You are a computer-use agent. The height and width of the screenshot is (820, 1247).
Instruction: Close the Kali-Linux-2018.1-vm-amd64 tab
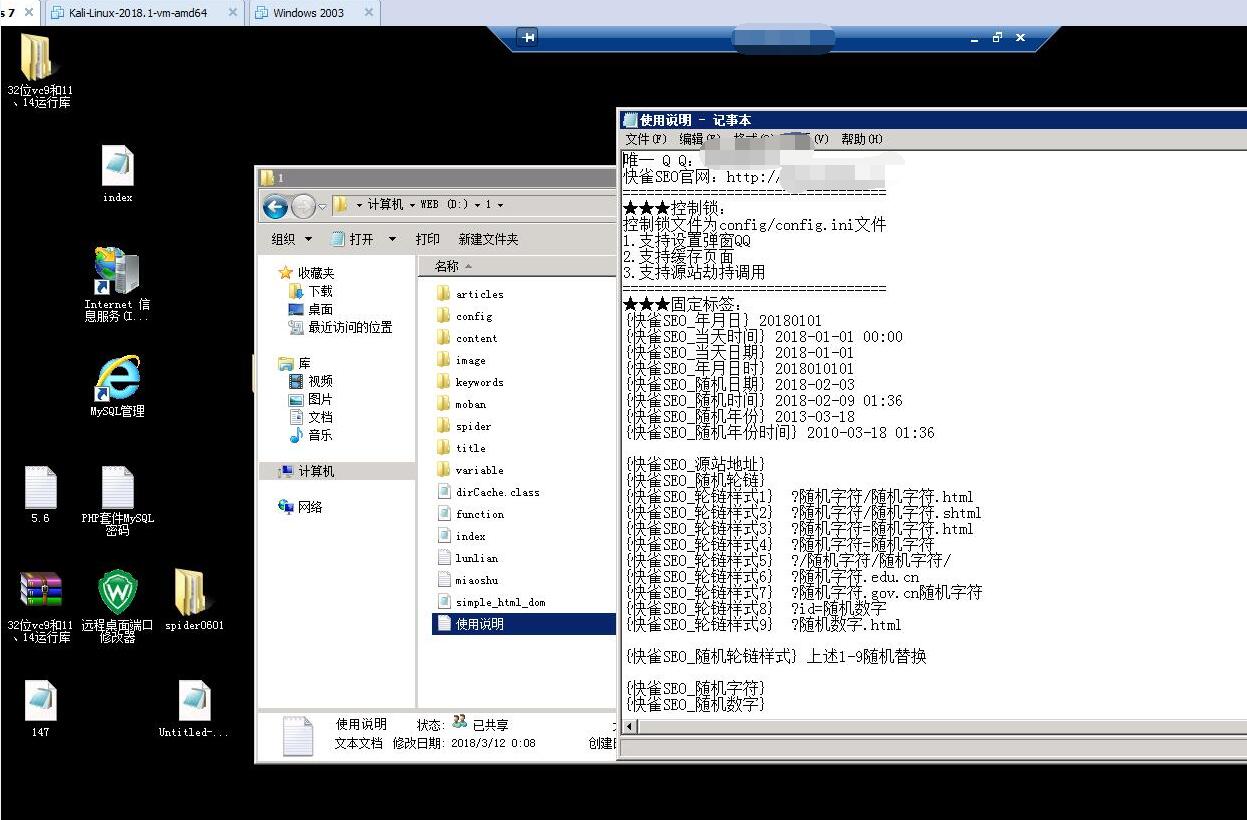233,13
